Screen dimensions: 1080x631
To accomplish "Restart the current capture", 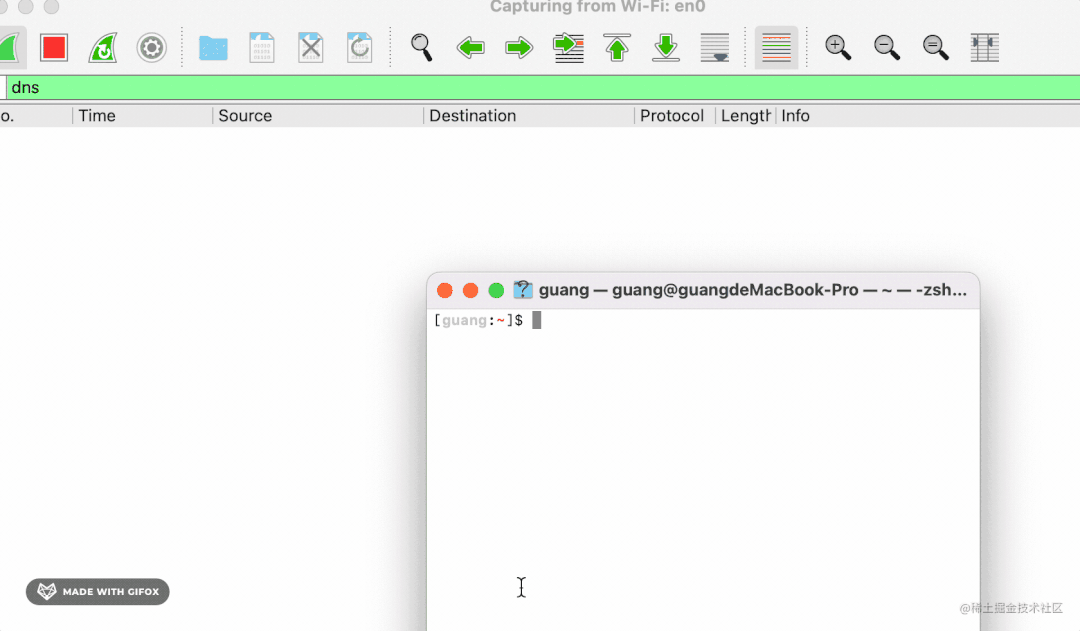I will point(103,48).
